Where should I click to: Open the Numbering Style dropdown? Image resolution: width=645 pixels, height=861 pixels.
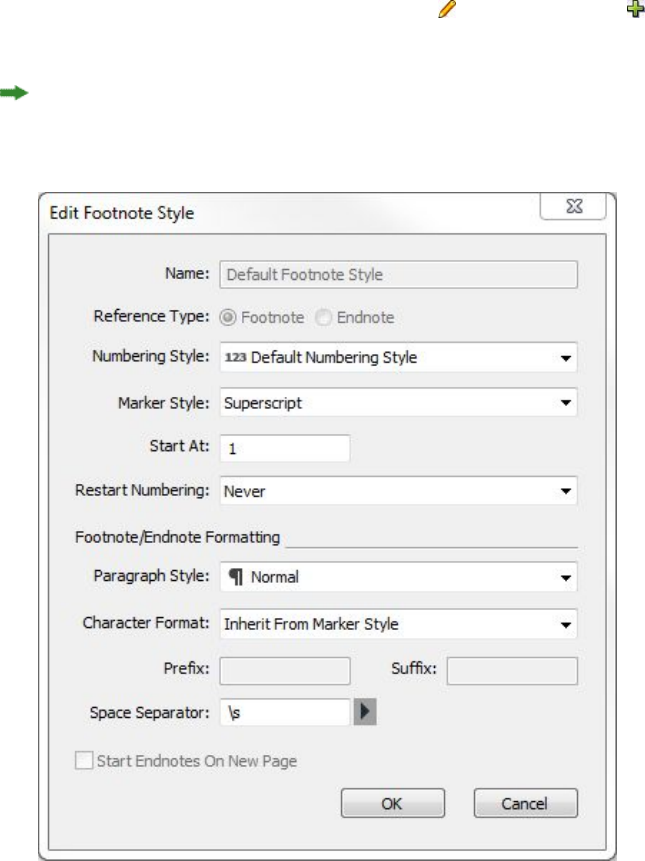tap(566, 356)
